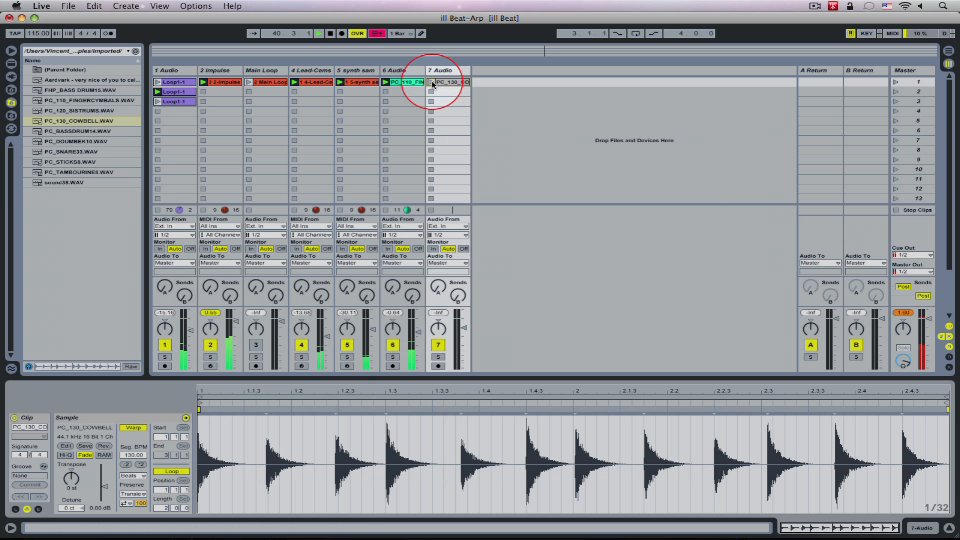This screenshot has height=540, width=960.
Task: Toggle the Follow arrow button
Action: pyautogui.click(x=253, y=33)
